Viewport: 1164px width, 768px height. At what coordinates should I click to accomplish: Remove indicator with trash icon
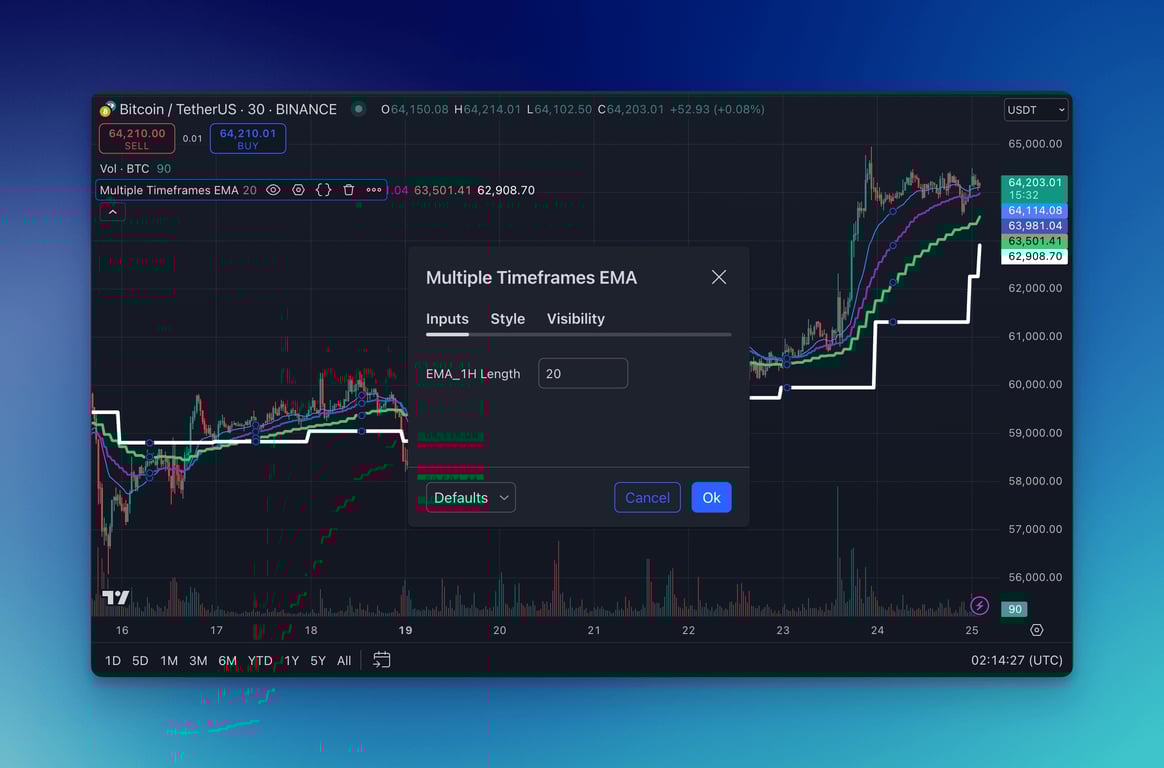click(349, 190)
